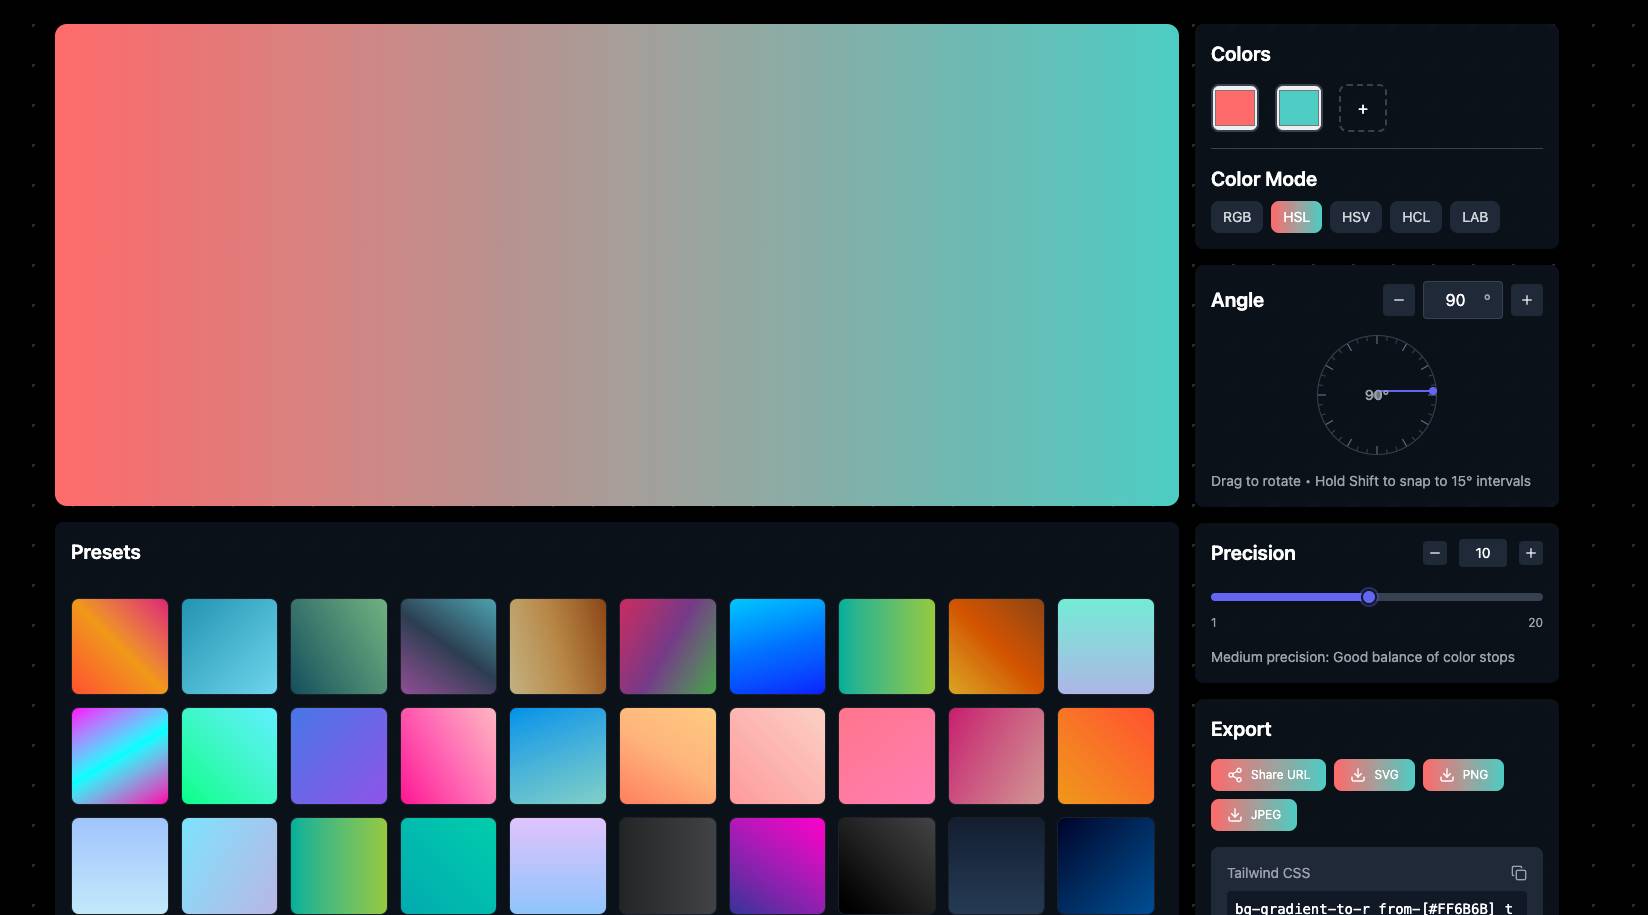
Task: Apply the hot pink preset in second row
Action: point(448,756)
